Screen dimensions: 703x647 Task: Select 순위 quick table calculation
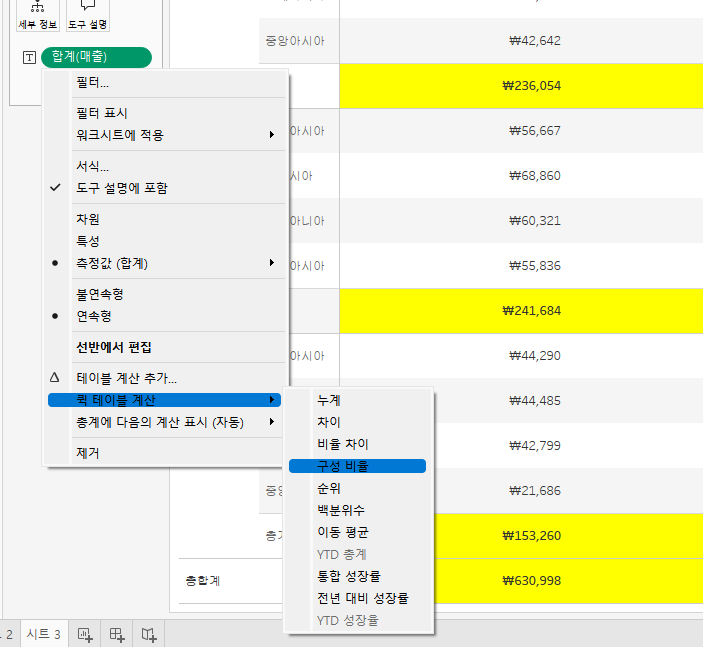(x=357, y=488)
